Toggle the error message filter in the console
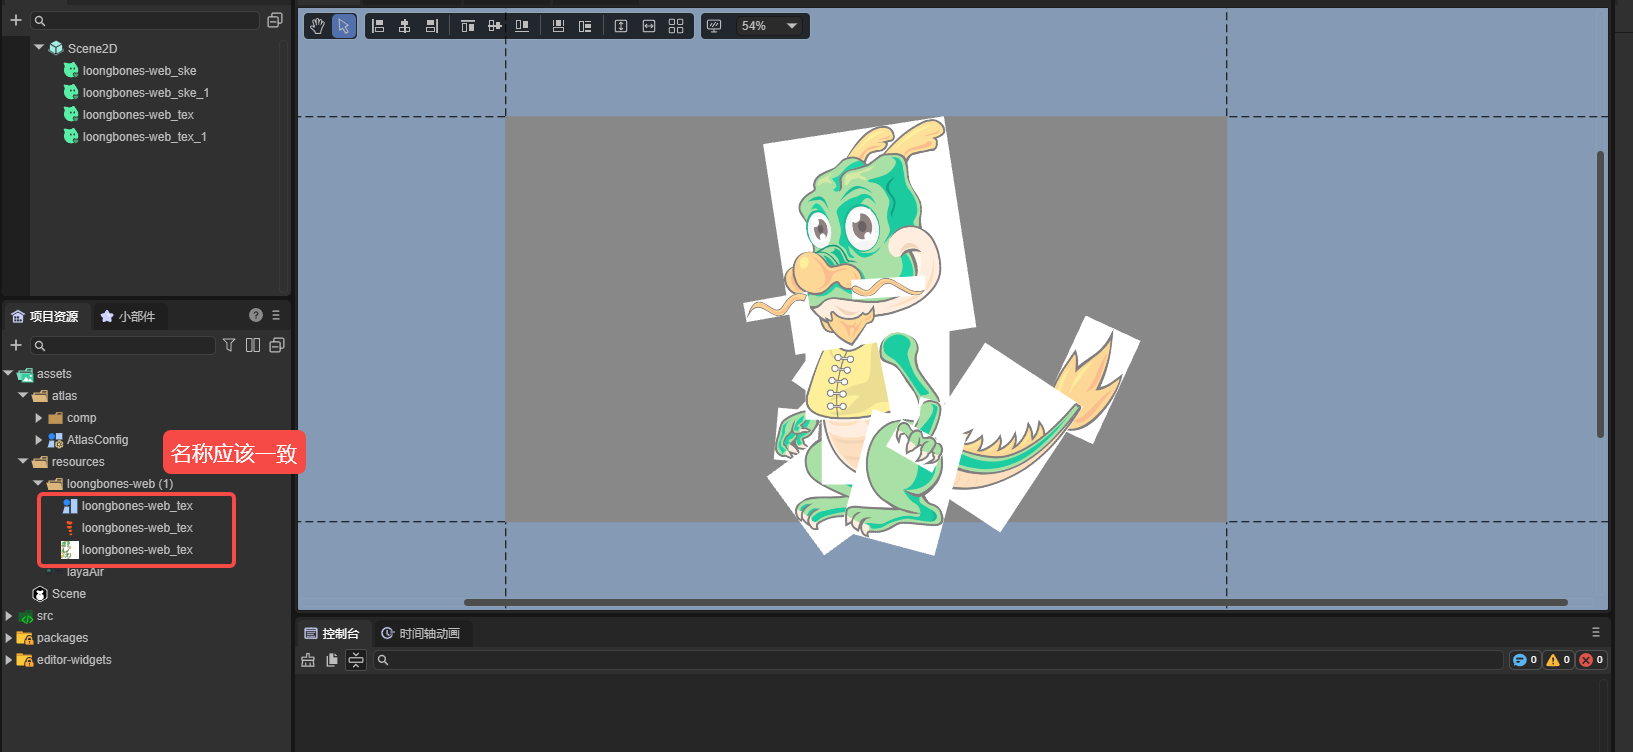1633x752 pixels. click(x=1591, y=660)
